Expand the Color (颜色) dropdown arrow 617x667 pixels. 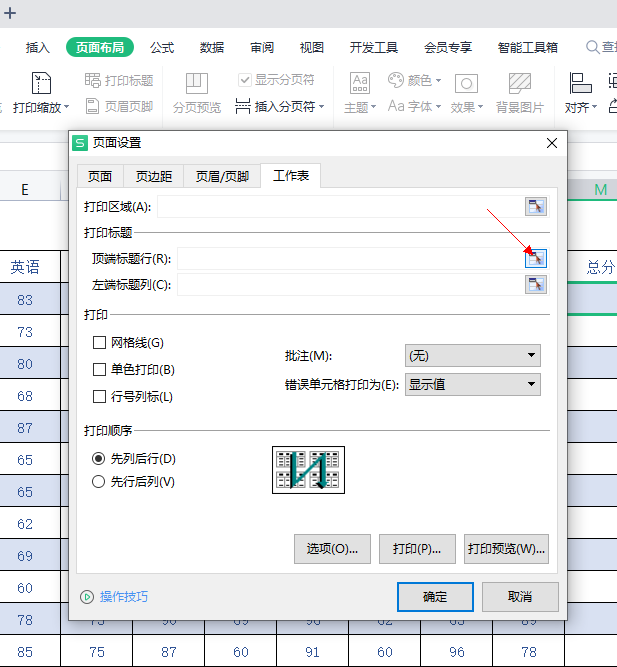pyautogui.click(x=438, y=80)
